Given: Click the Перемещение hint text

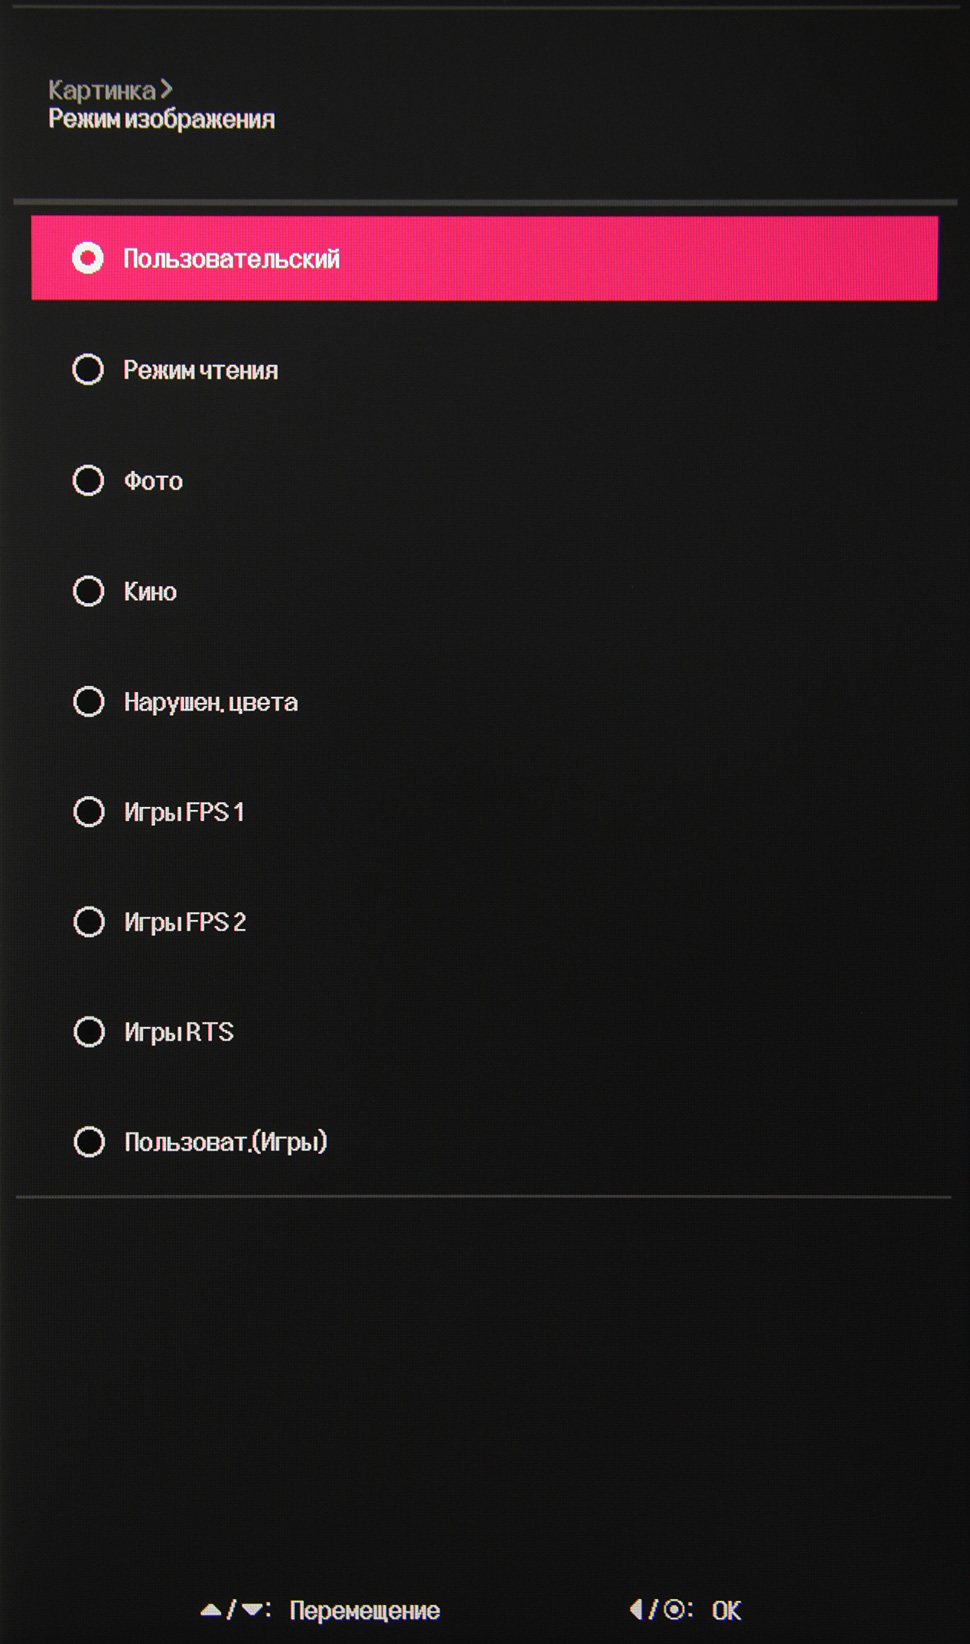Looking at the screenshot, I should pos(364,1610).
